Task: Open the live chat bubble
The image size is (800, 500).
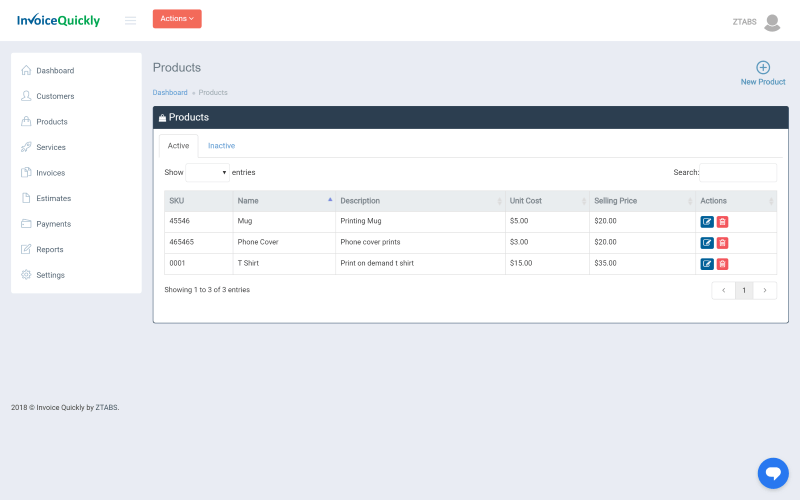Action: tap(773, 472)
